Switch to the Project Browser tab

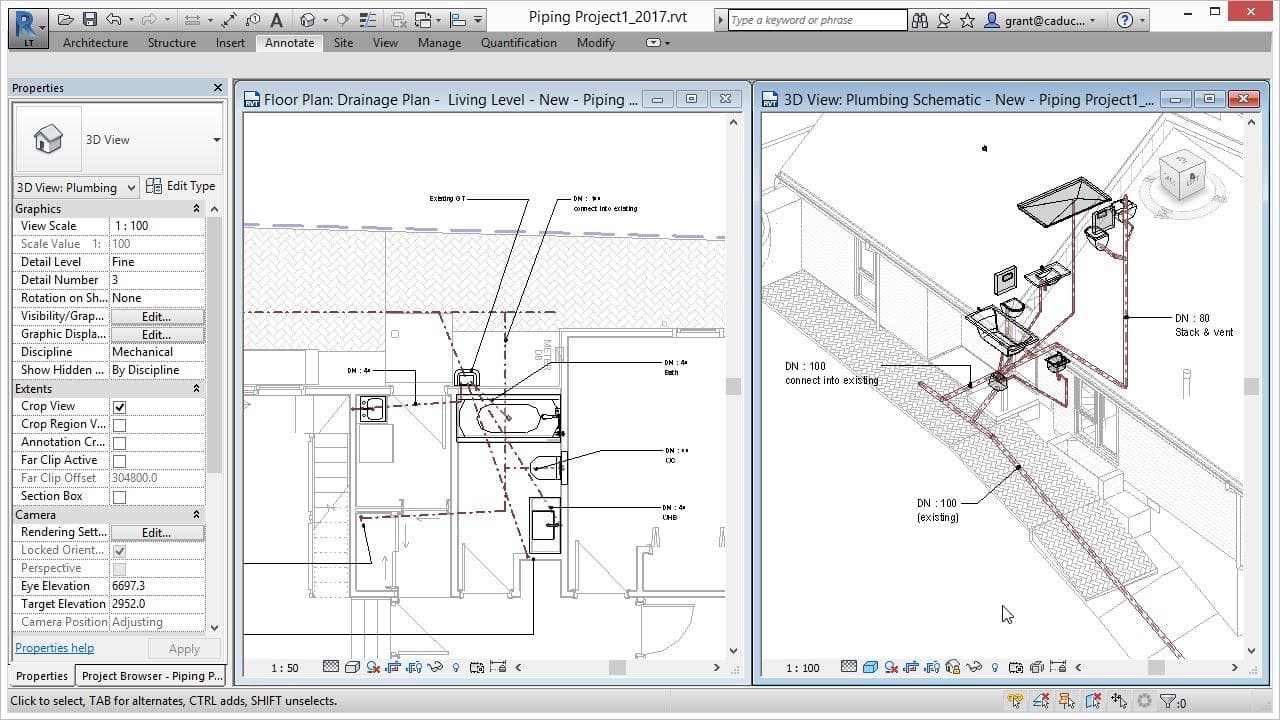click(152, 676)
